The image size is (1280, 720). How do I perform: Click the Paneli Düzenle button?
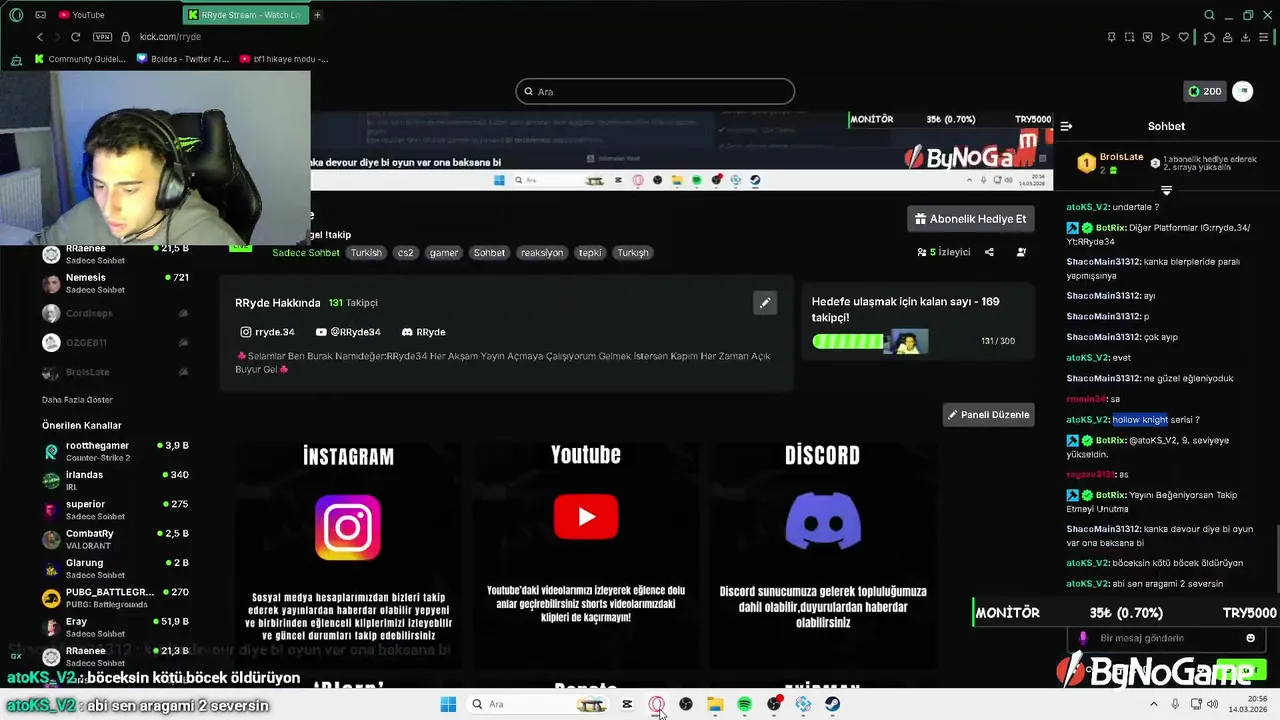point(988,415)
